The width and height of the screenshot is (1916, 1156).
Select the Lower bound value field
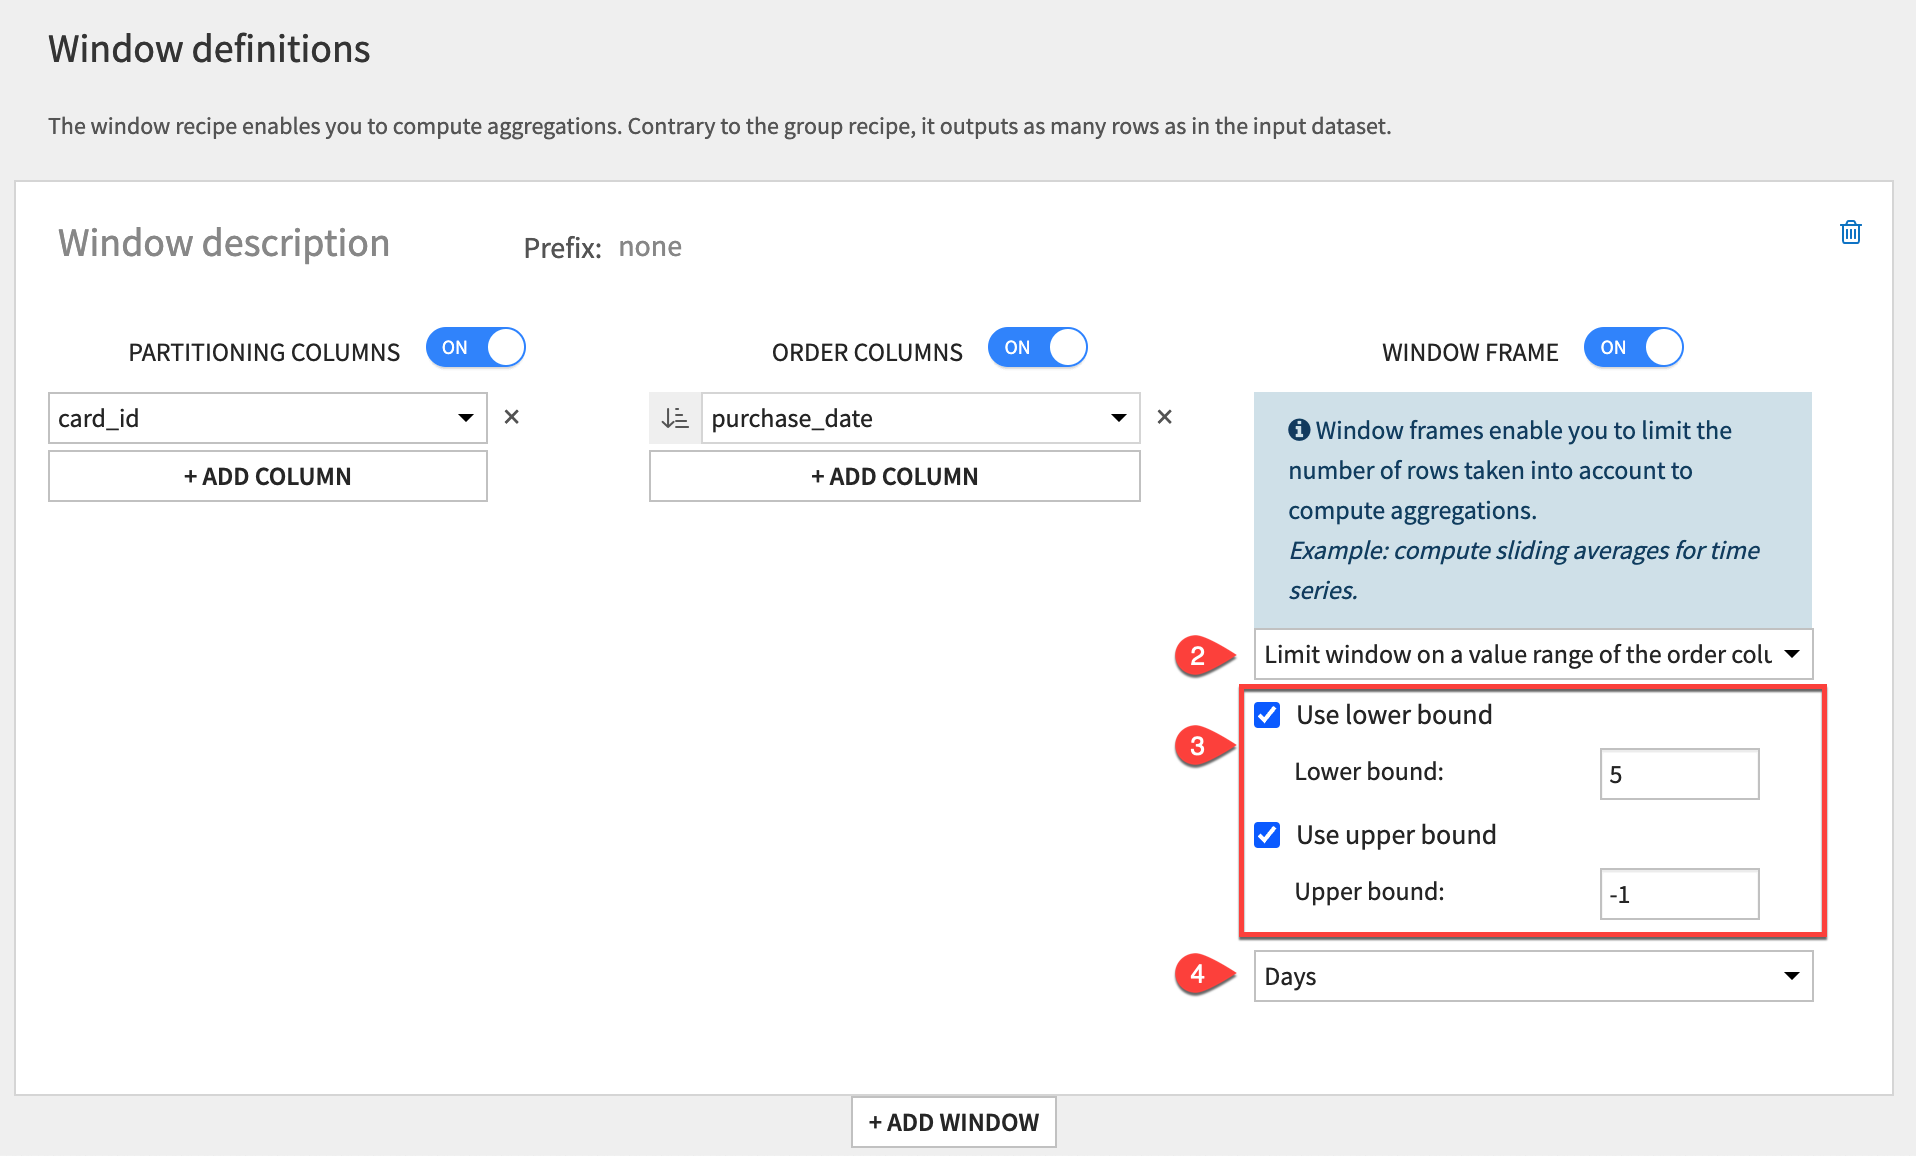(1679, 773)
